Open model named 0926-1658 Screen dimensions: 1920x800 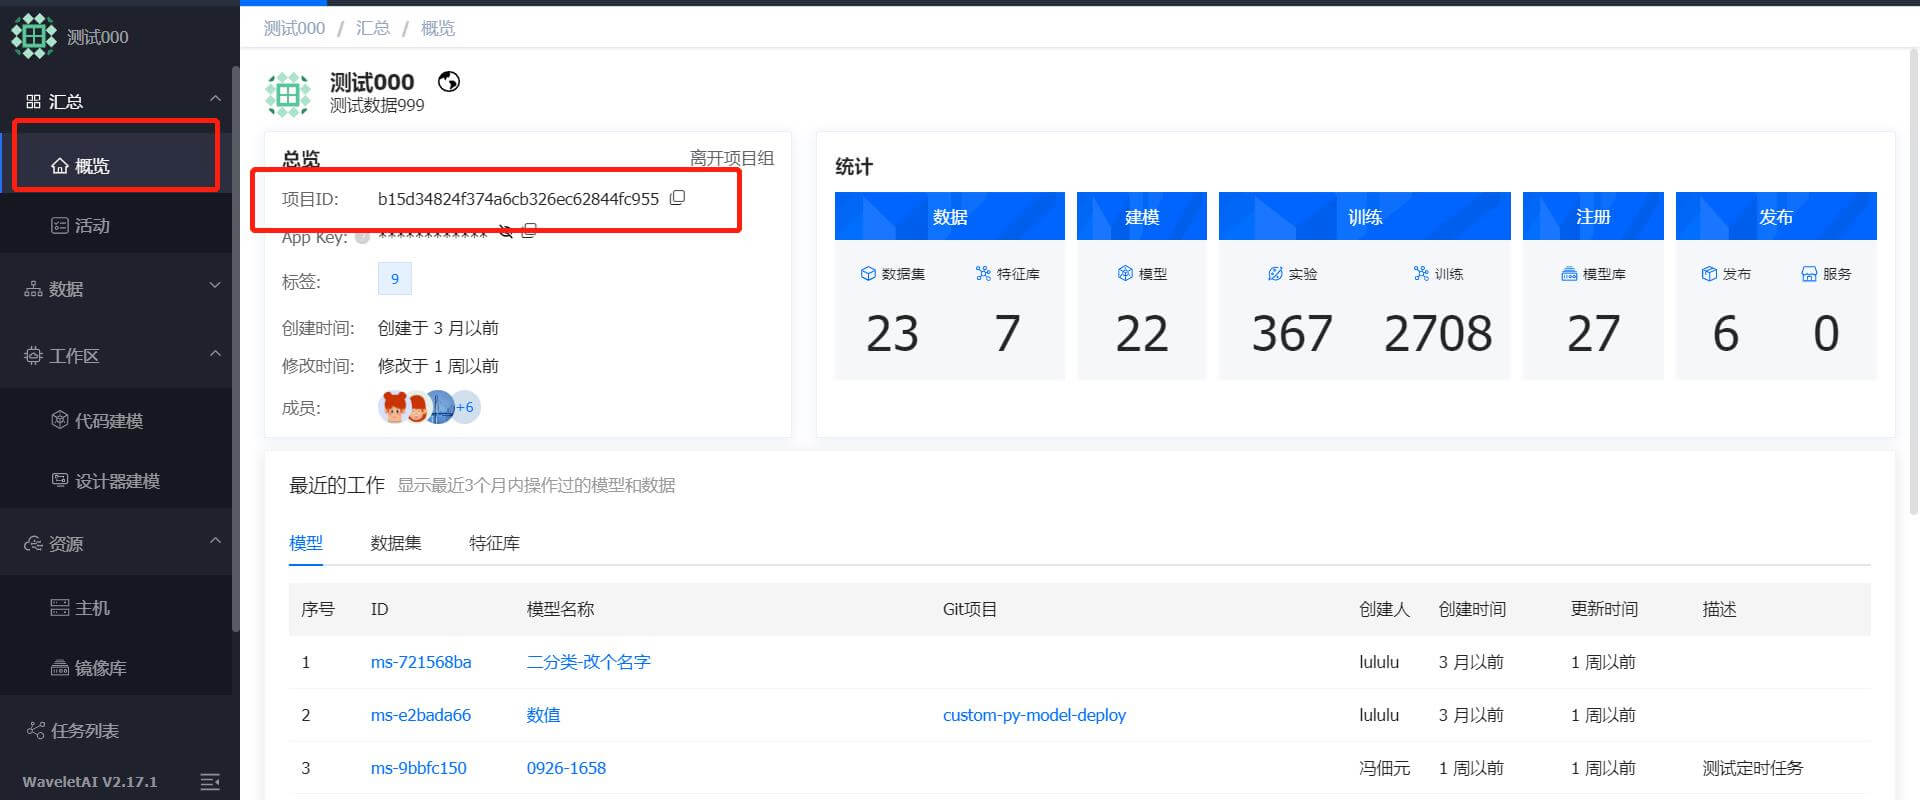click(x=566, y=768)
